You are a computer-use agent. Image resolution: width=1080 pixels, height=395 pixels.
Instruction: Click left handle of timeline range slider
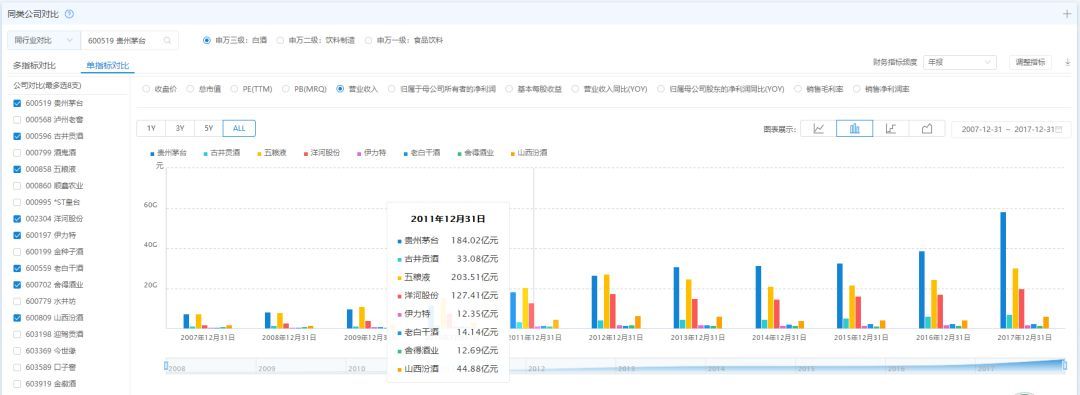[166, 365]
